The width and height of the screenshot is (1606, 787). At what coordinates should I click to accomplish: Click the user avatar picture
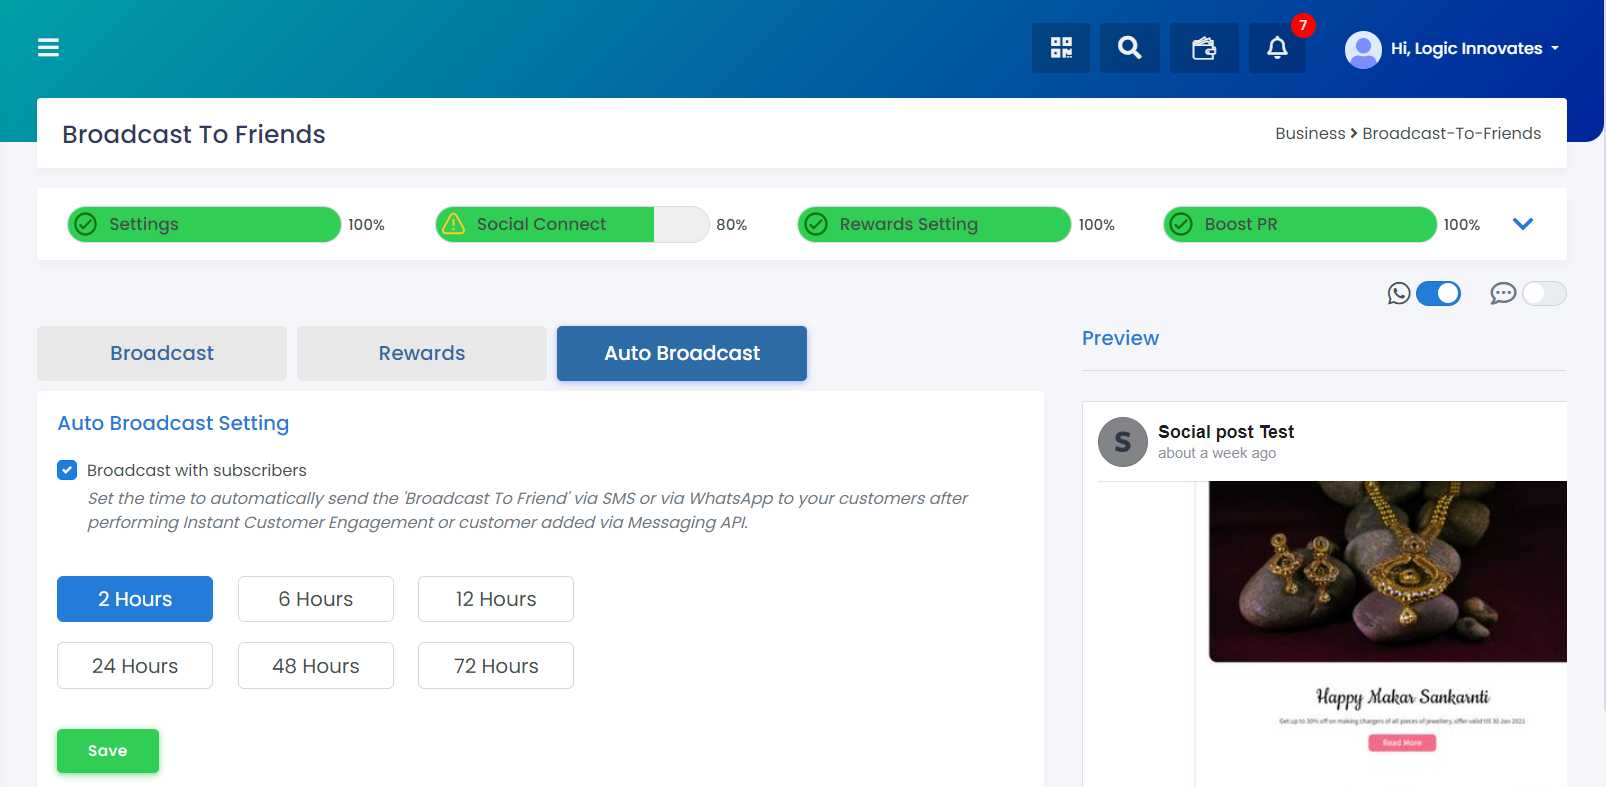[1363, 49]
